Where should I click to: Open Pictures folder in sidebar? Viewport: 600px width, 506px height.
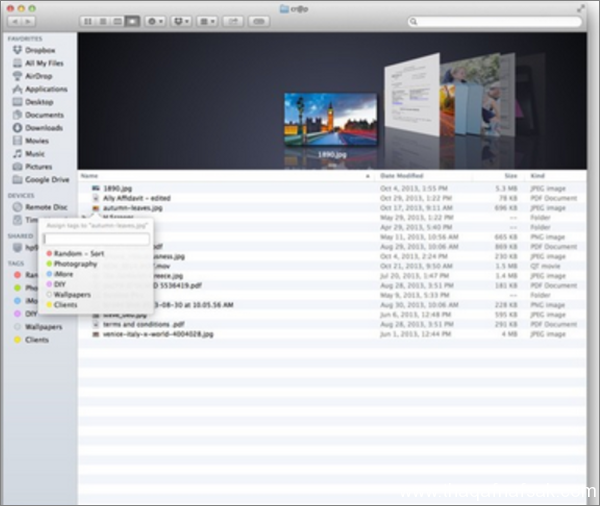pos(33,167)
